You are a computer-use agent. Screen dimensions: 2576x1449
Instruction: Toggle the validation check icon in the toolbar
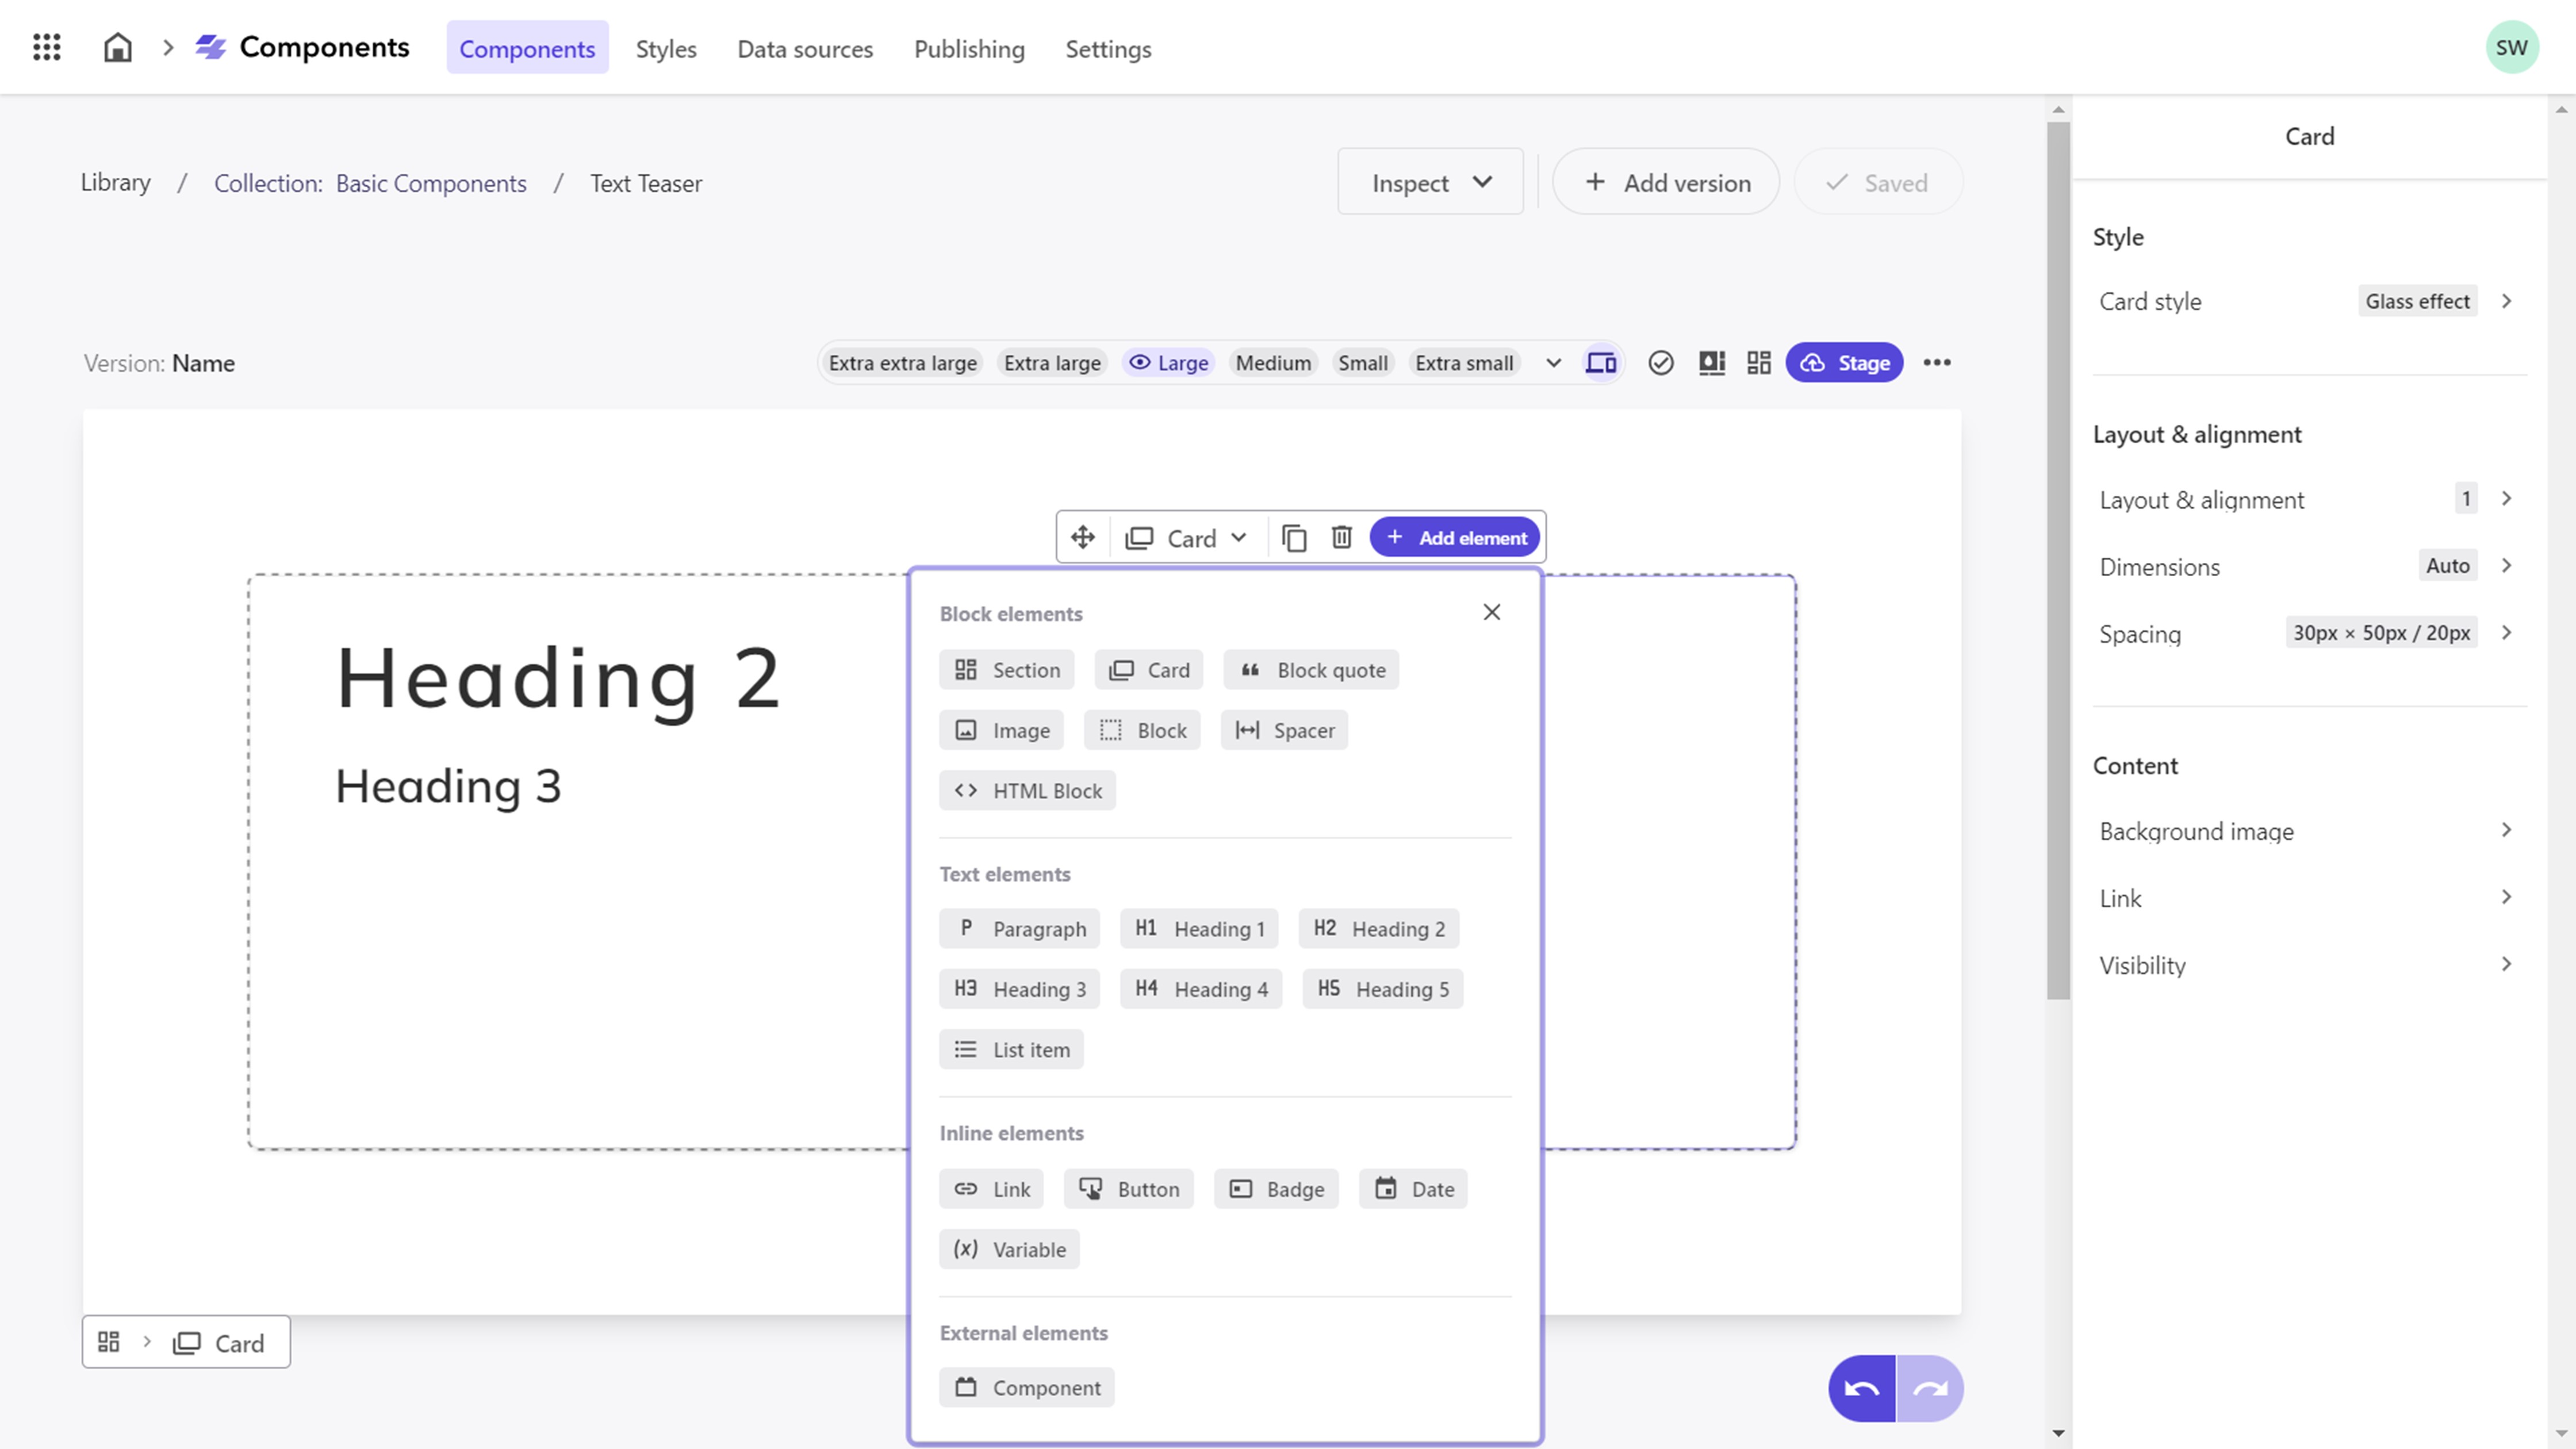click(x=1661, y=362)
